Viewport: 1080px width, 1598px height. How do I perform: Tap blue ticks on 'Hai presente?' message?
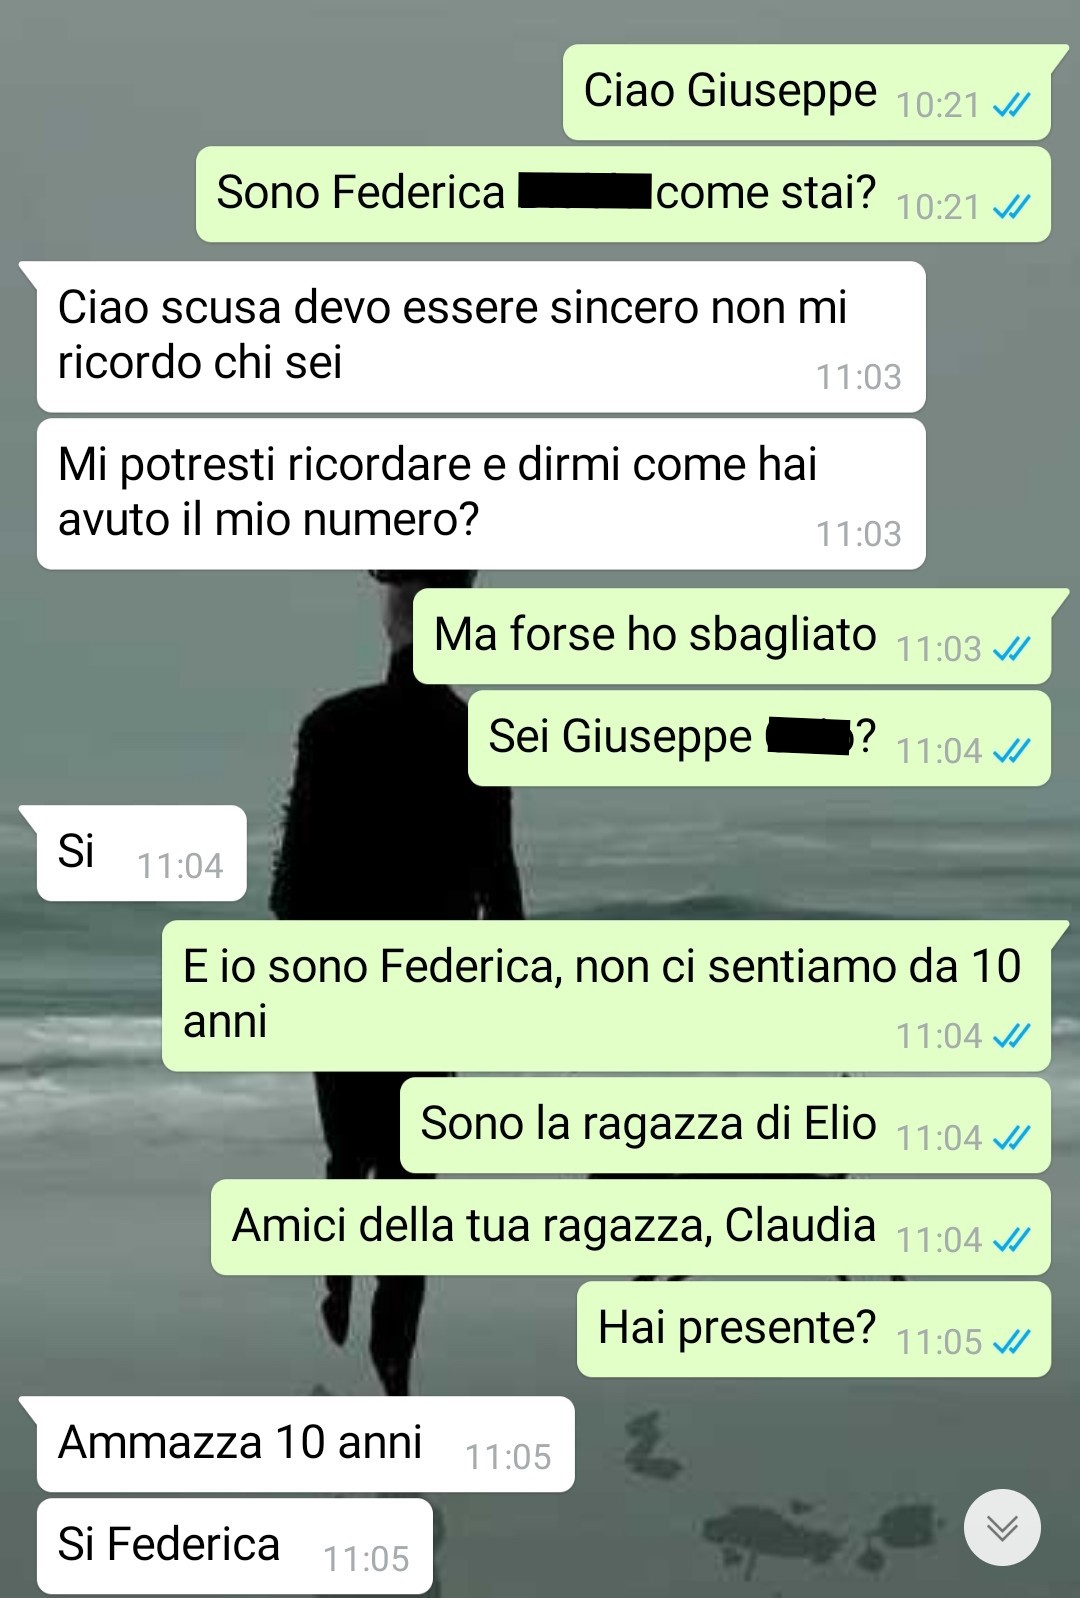pyautogui.click(x=1011, y=1341)
